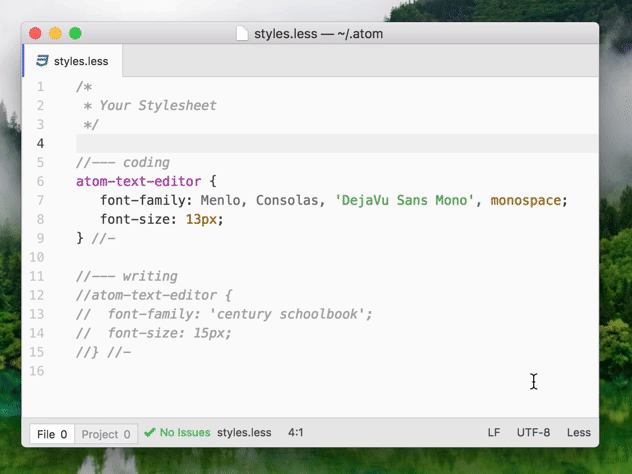The width and height of the screenshot is (632, 474).
Task: Switch linter scope to File 0
Action: (52, 434)
